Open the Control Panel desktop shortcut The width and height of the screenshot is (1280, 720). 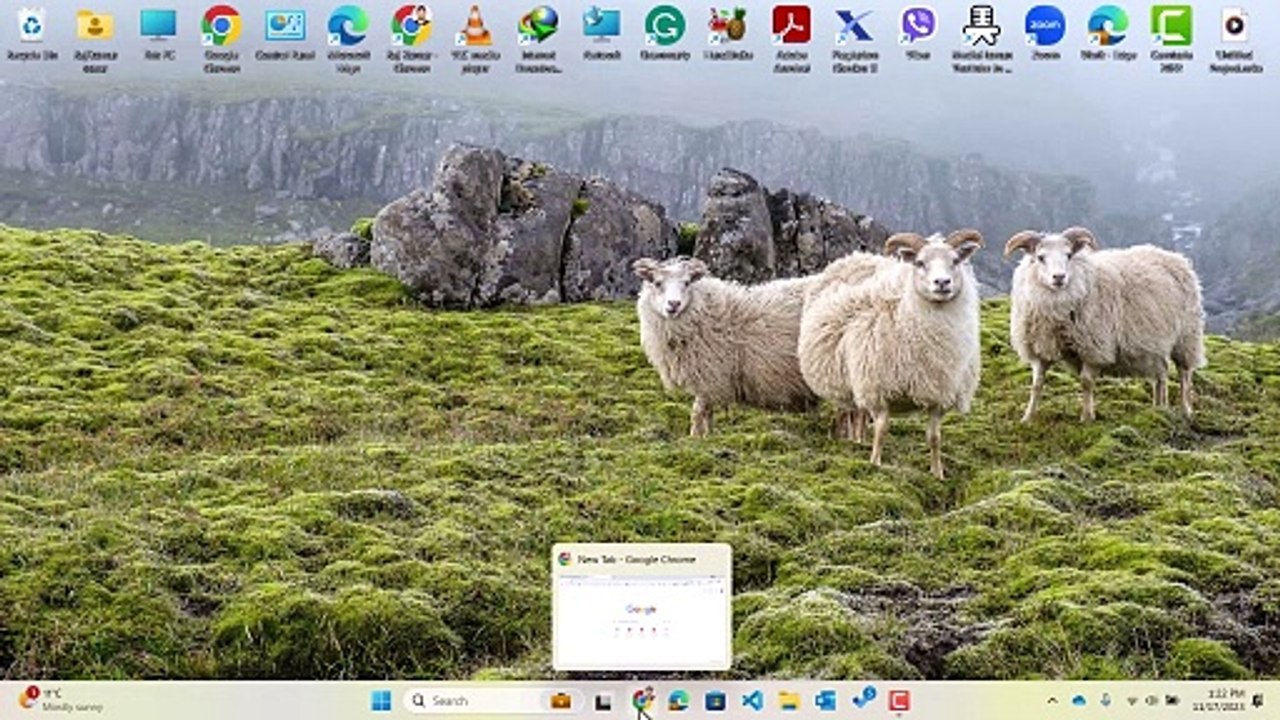pos(285,36)
